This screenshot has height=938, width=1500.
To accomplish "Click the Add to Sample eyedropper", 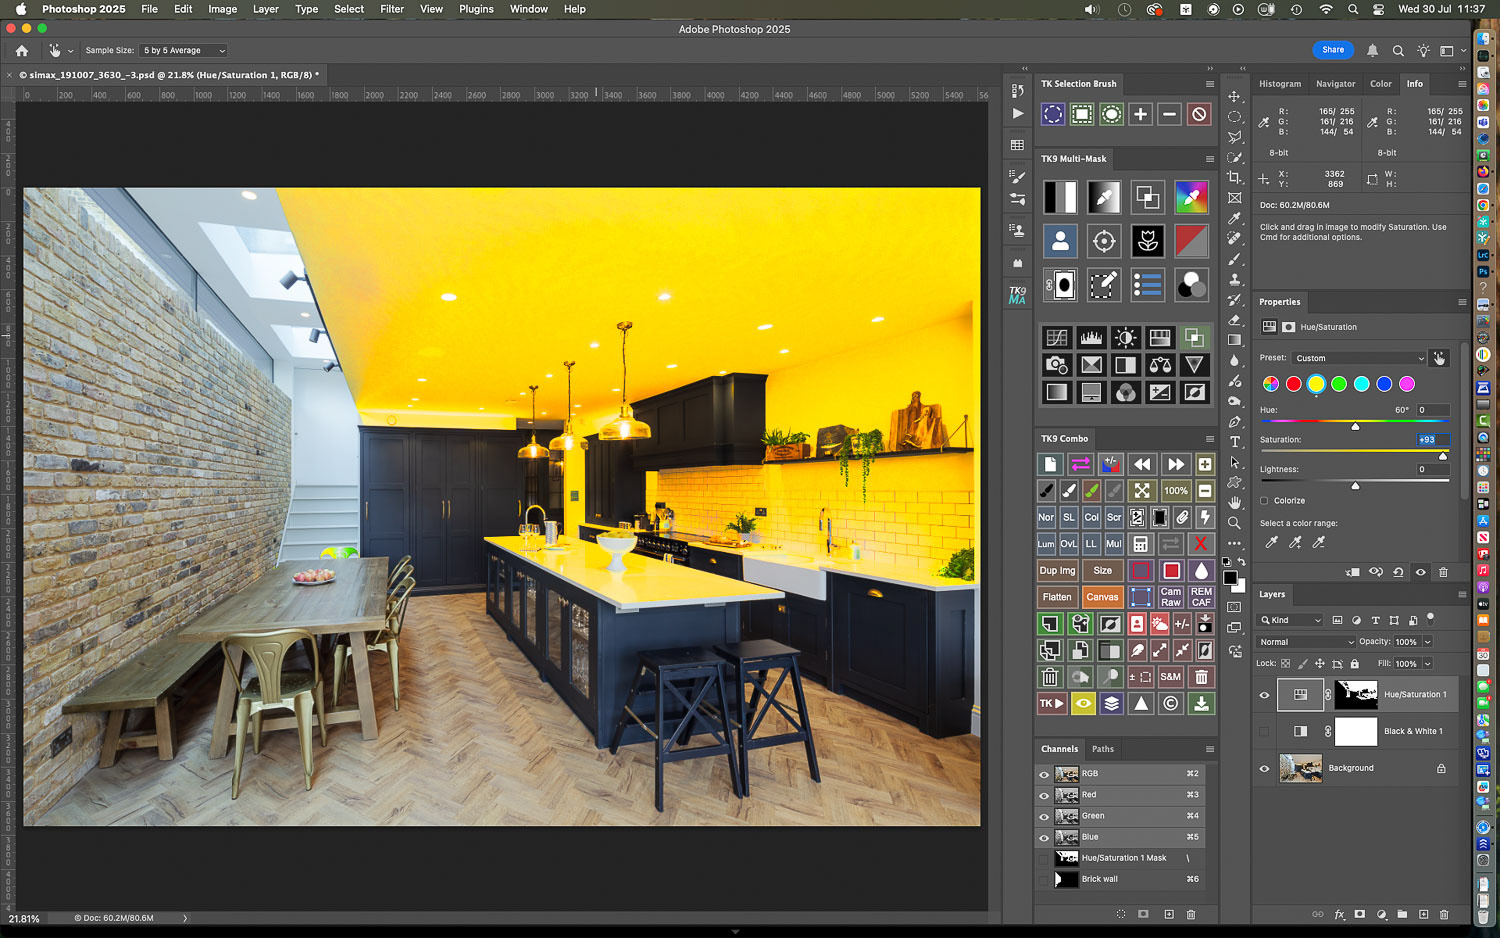I will pyautogui.click(x=1295, y=542).
